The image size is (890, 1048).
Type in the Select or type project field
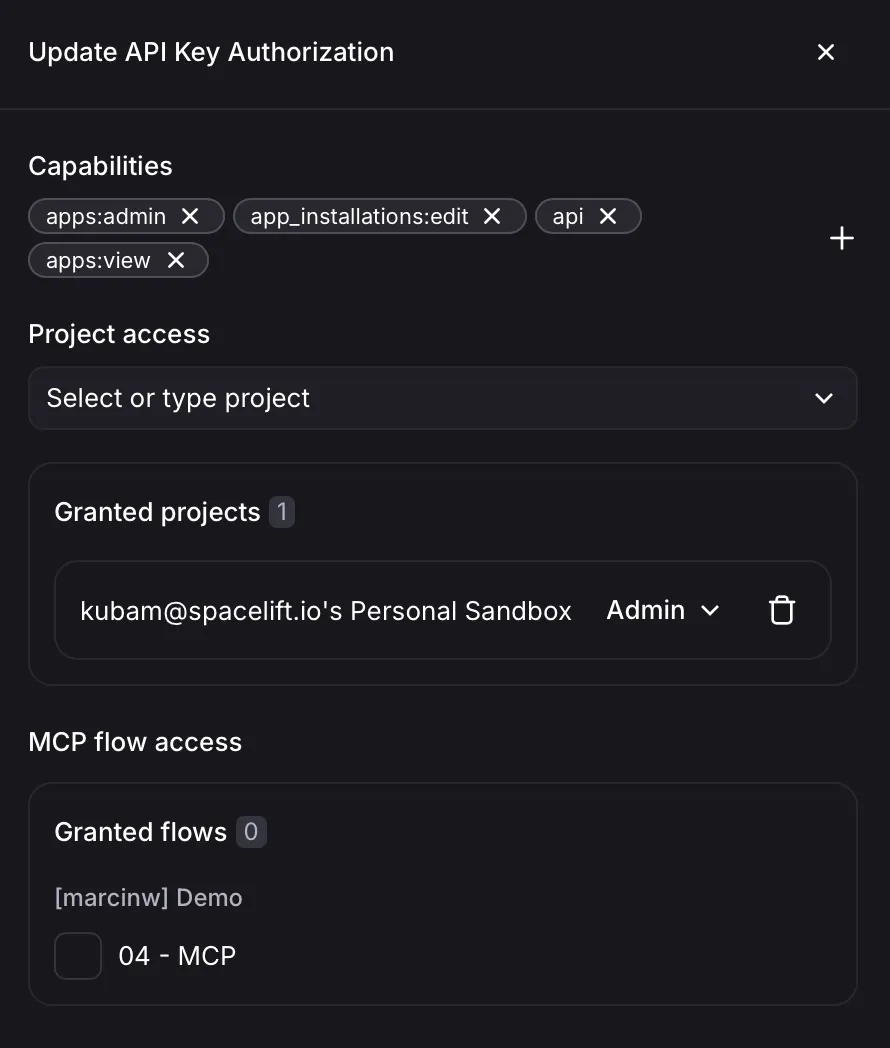(400, 398)
